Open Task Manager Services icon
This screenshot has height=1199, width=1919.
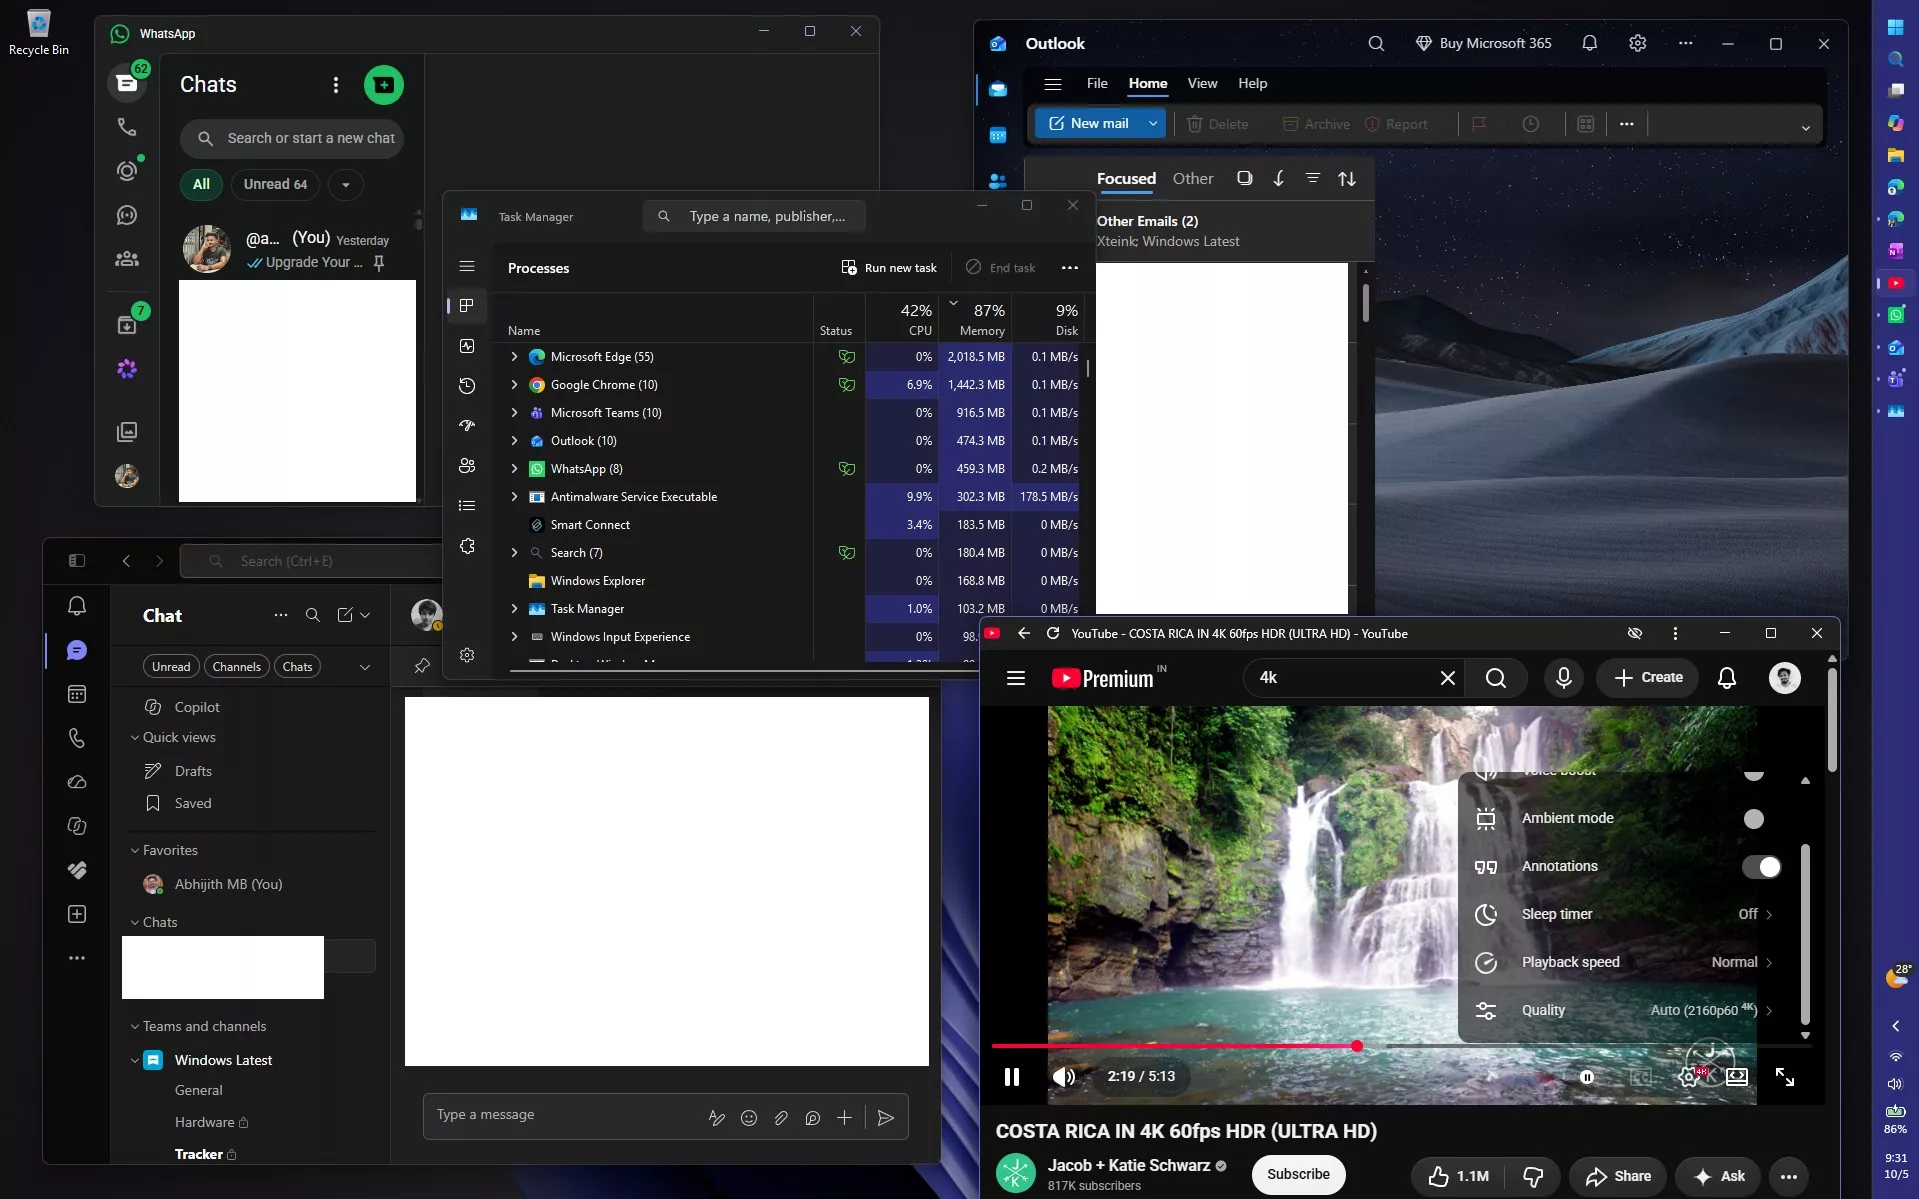click(467, 546)
